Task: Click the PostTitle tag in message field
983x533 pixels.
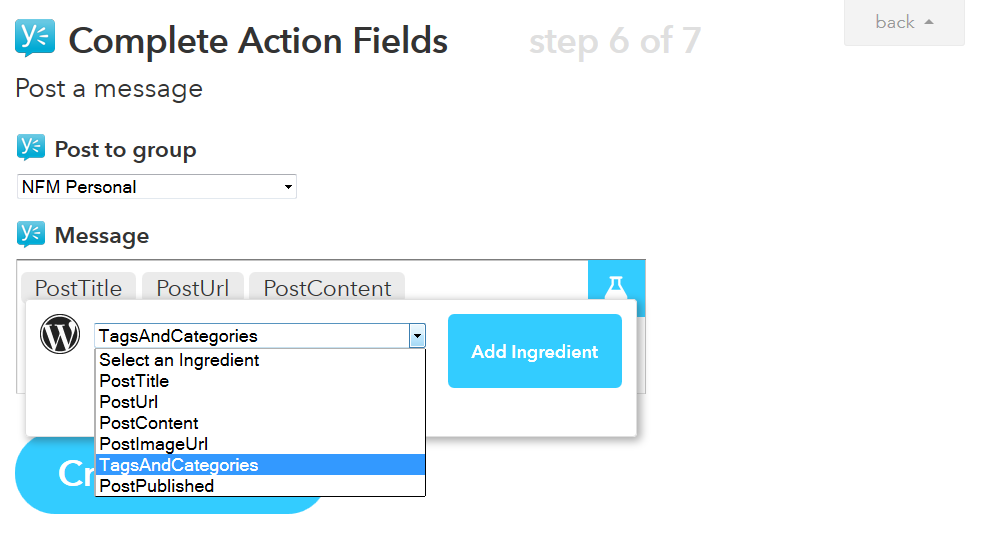Action: coord(78,288)
